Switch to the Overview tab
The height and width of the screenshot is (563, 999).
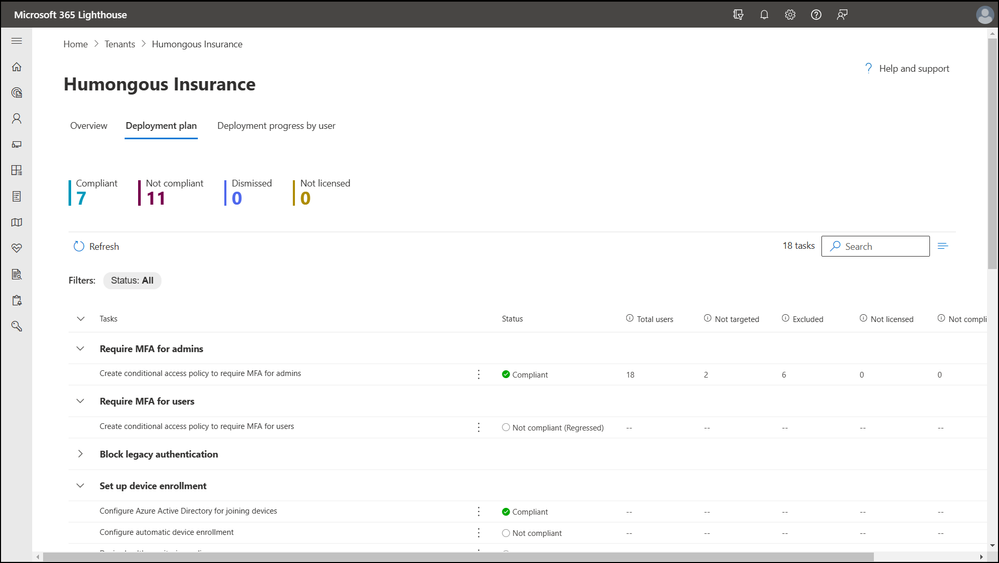coord(89,126)
